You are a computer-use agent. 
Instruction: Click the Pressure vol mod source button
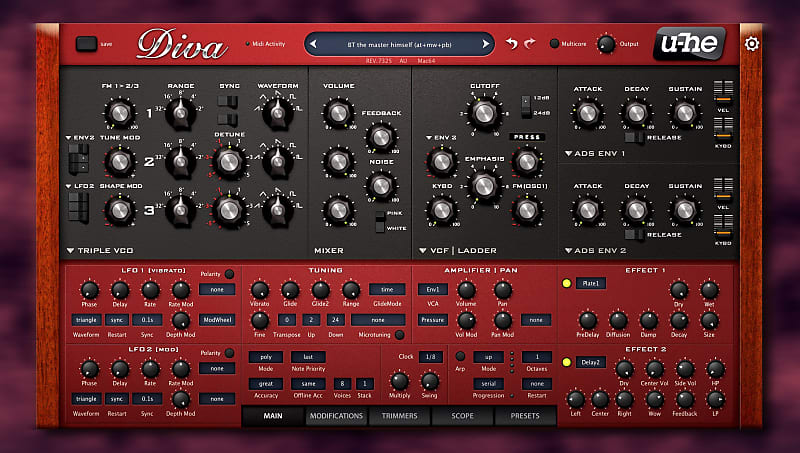coord(432,320)
